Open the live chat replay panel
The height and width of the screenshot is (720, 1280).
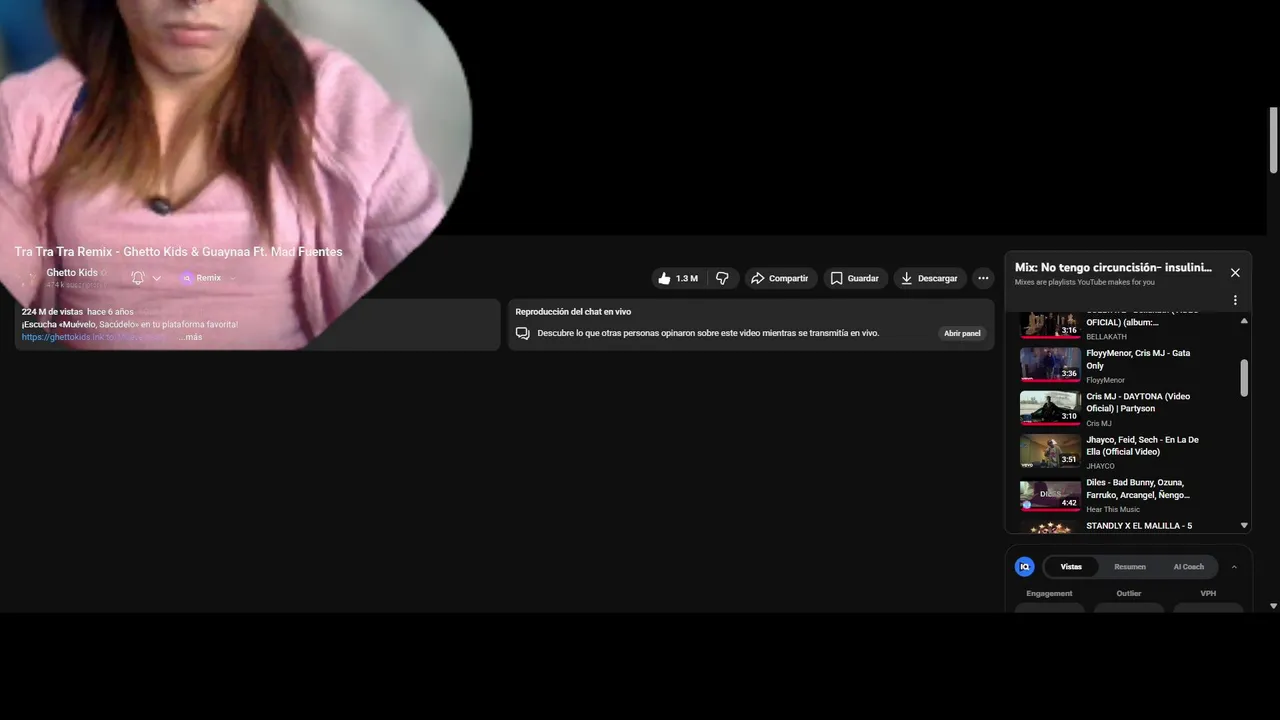pos(962,333)
